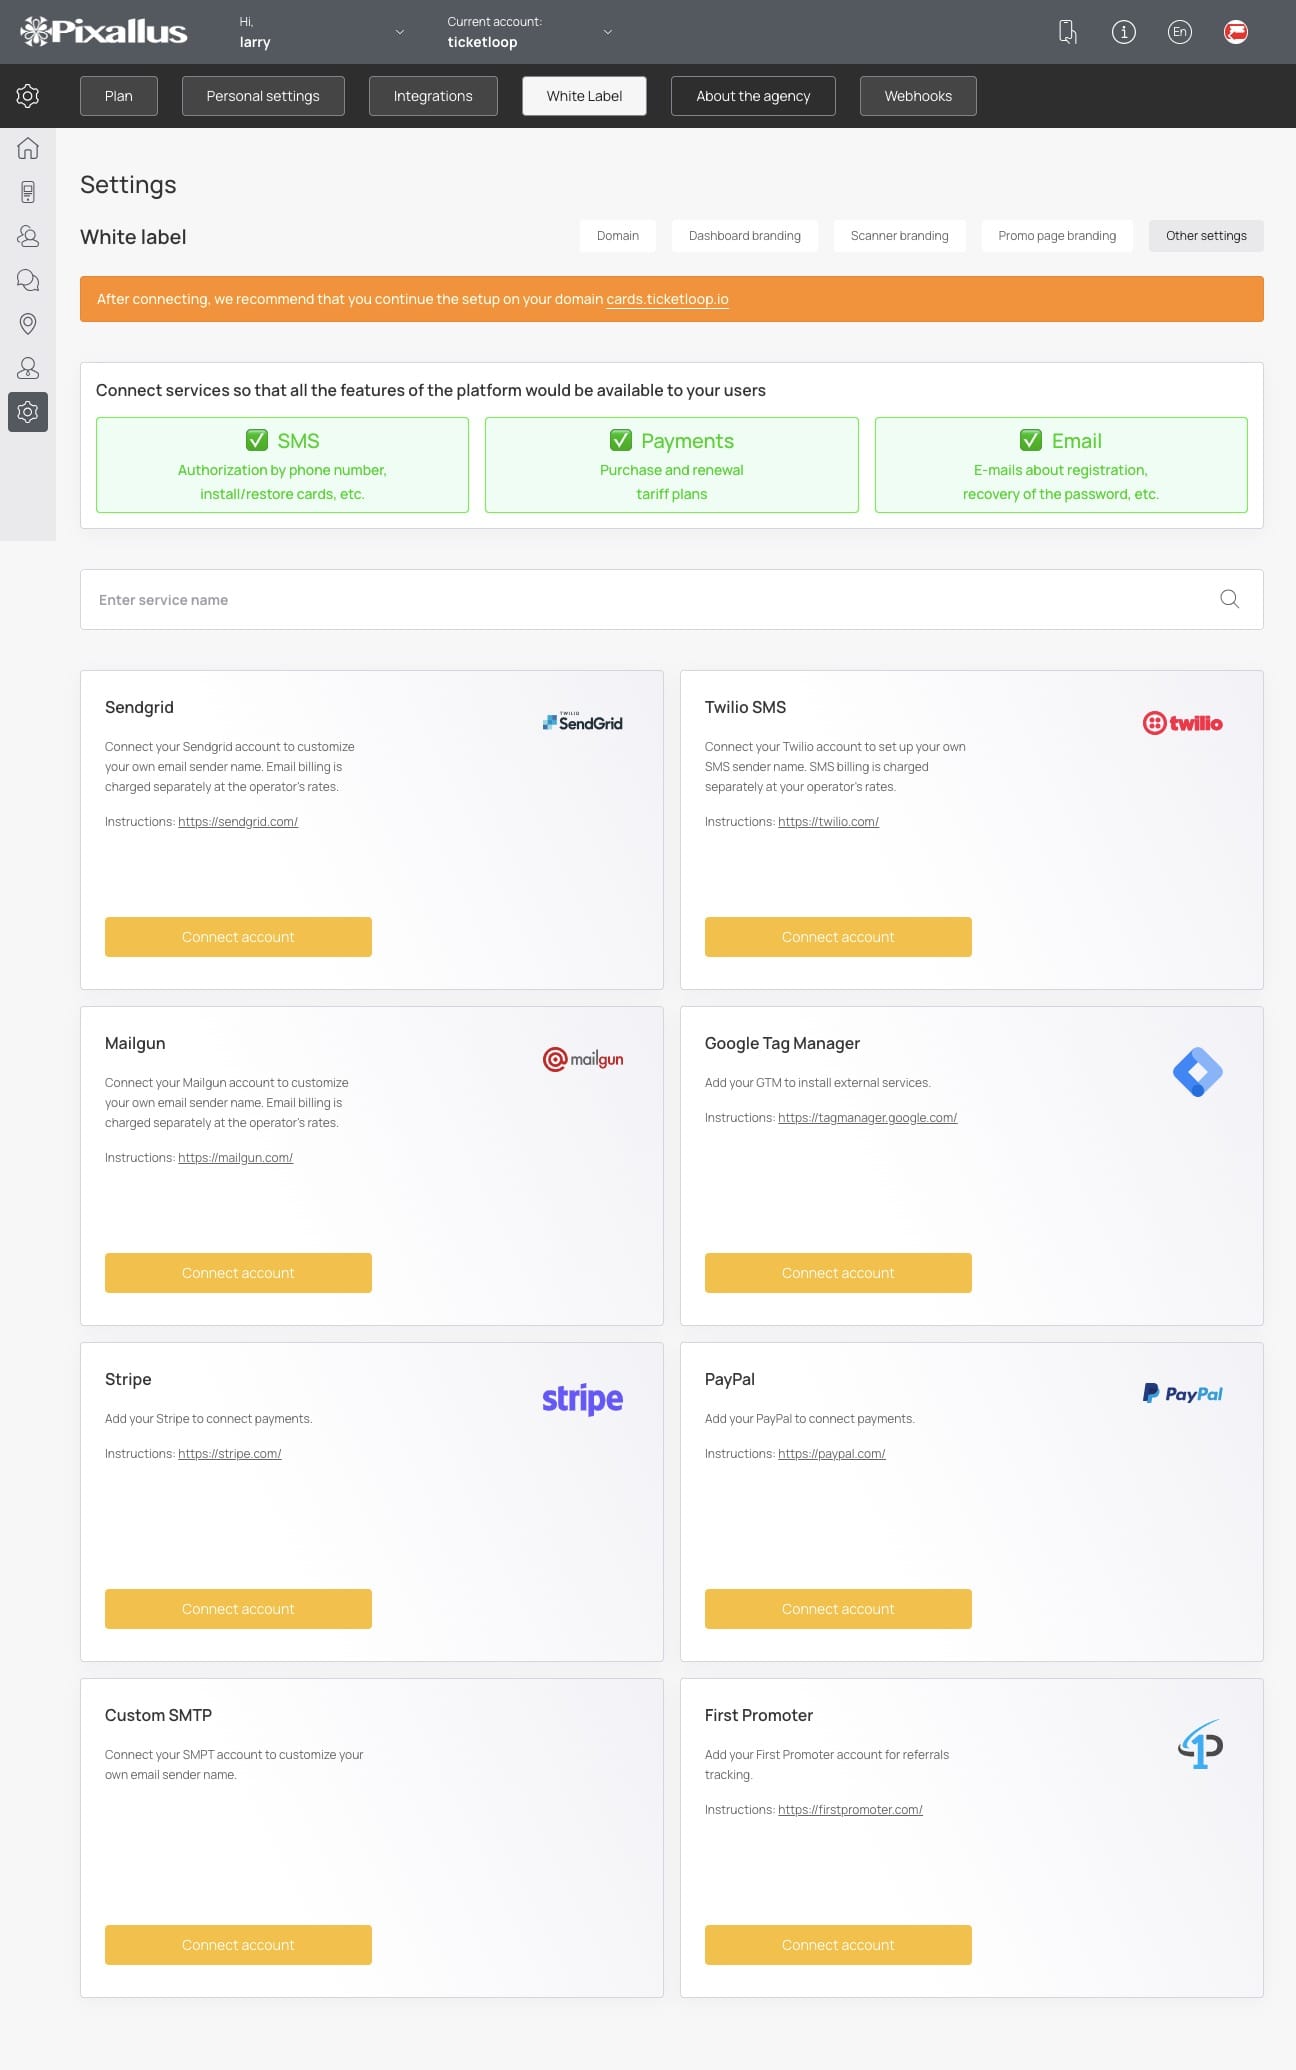Switch to Domain sub-tab

click(x=618, y=236)
